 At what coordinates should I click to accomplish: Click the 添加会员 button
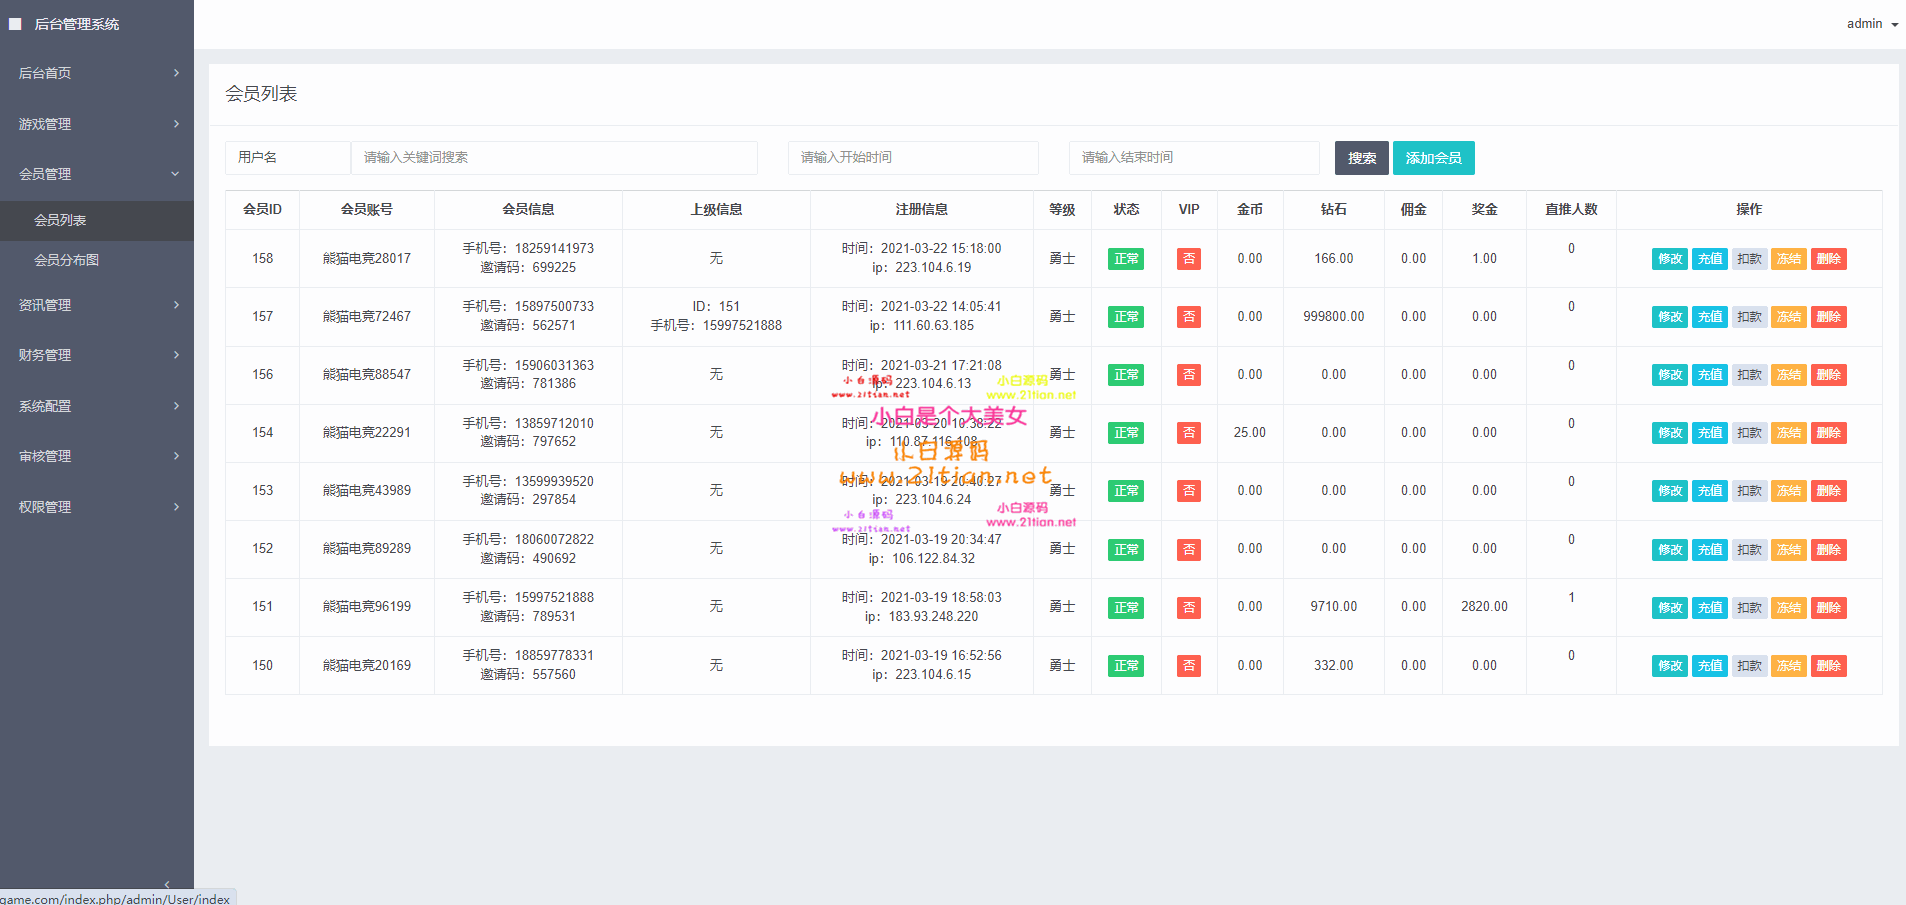pyautogui.click(x=1433, y=158)
